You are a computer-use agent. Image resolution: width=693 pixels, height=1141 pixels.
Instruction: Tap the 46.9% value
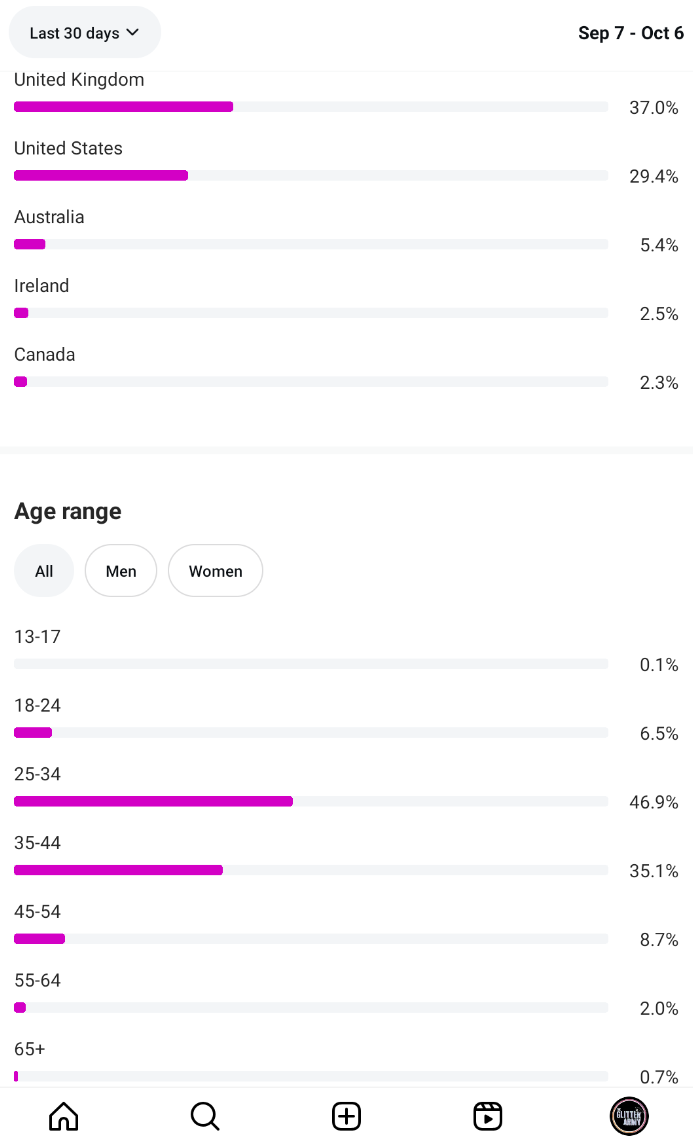pyautogui.click(x=653, y=802)
